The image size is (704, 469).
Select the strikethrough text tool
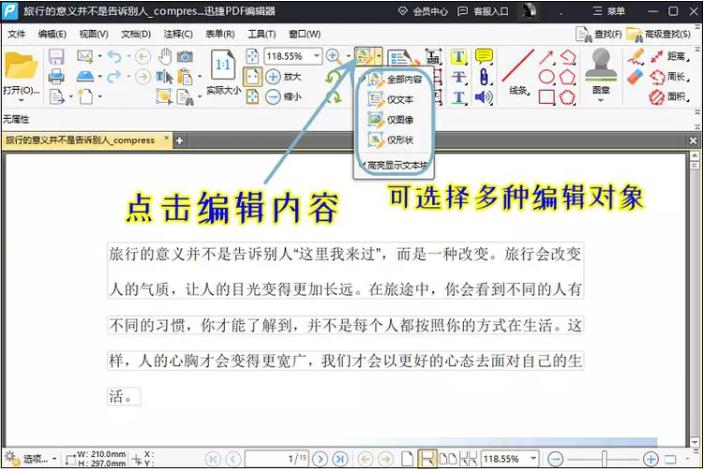click(458, 77)
